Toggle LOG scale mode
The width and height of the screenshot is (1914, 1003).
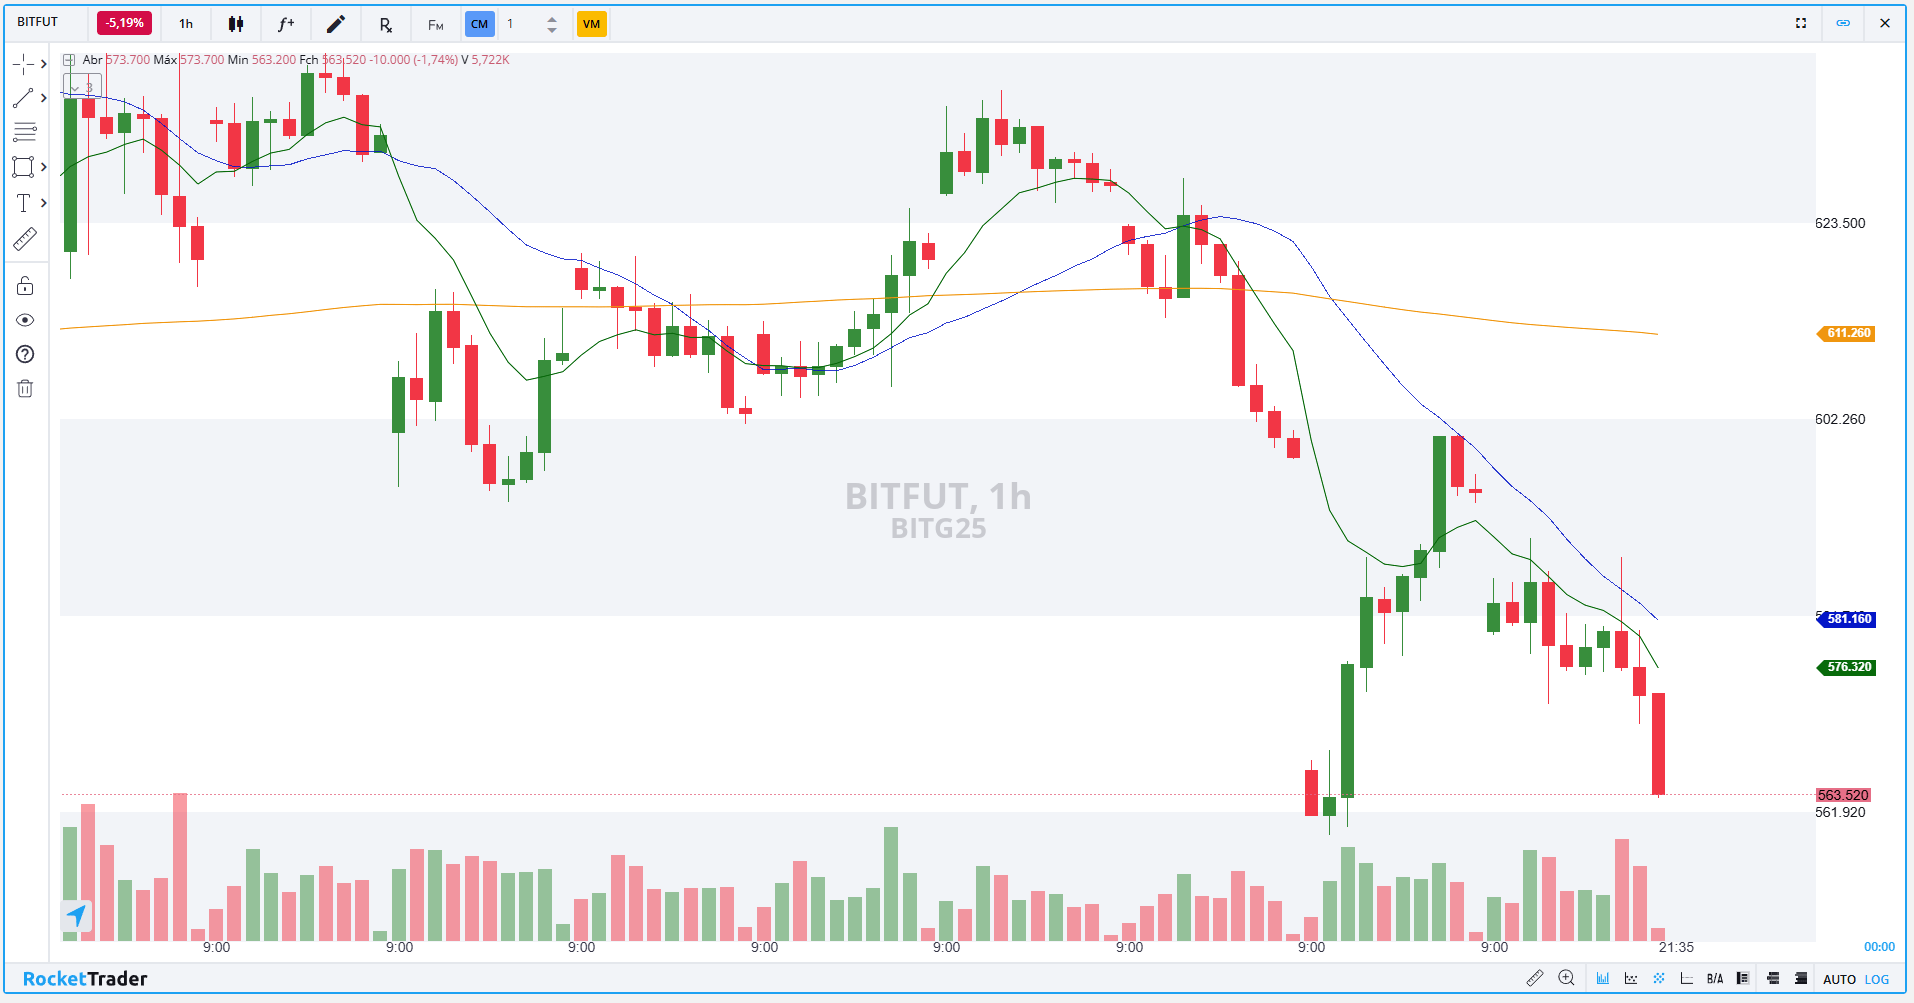[1877, 979]
